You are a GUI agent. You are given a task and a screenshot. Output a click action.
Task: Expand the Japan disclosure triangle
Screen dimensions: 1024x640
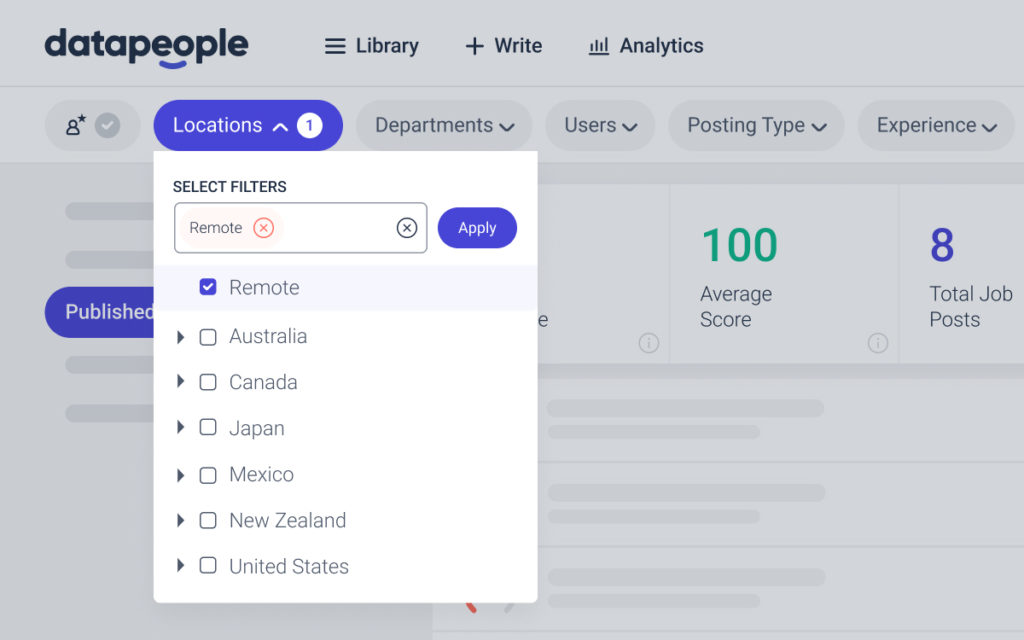pos(181,428)
